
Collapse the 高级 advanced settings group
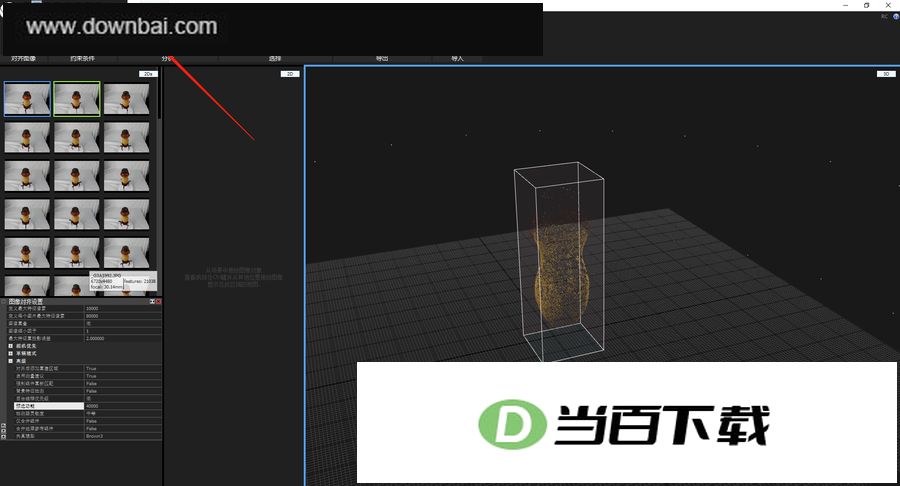(x=10, y=361)
